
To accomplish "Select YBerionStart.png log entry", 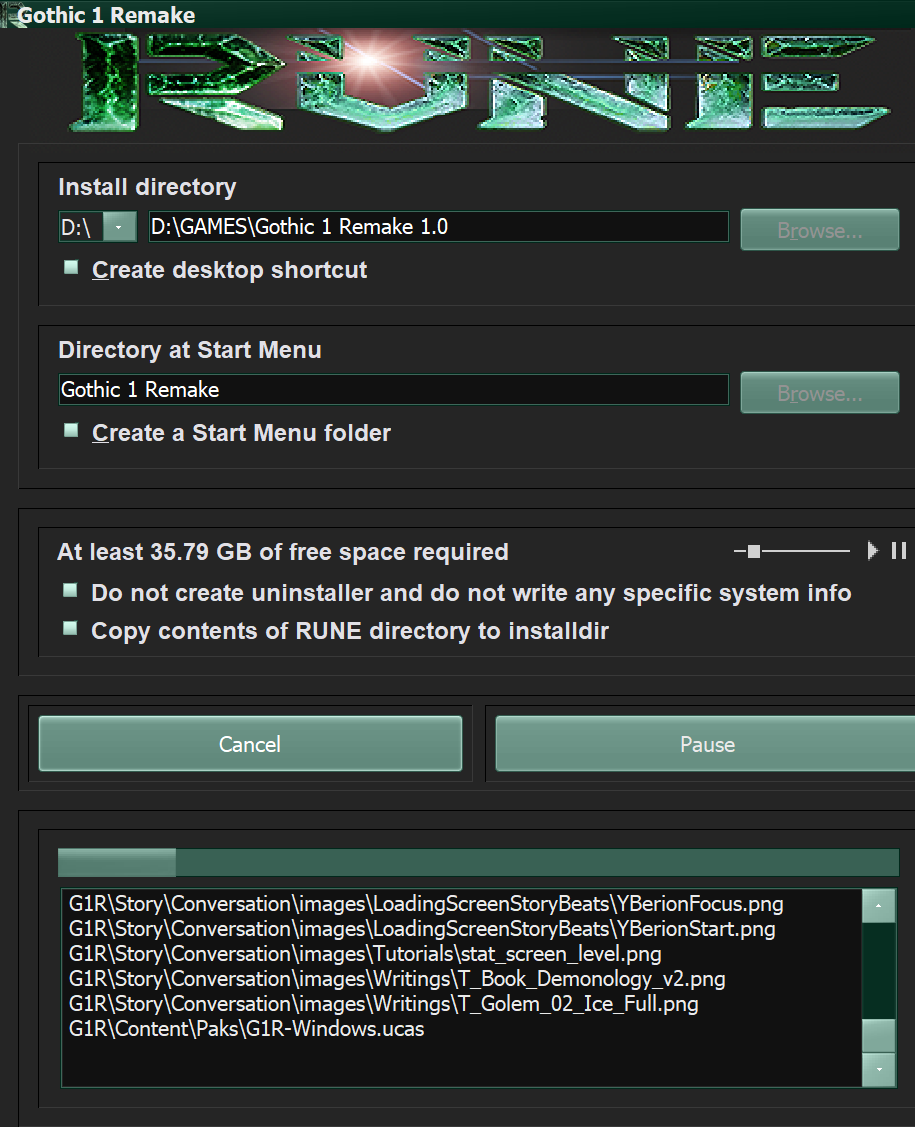I will 422,929.
